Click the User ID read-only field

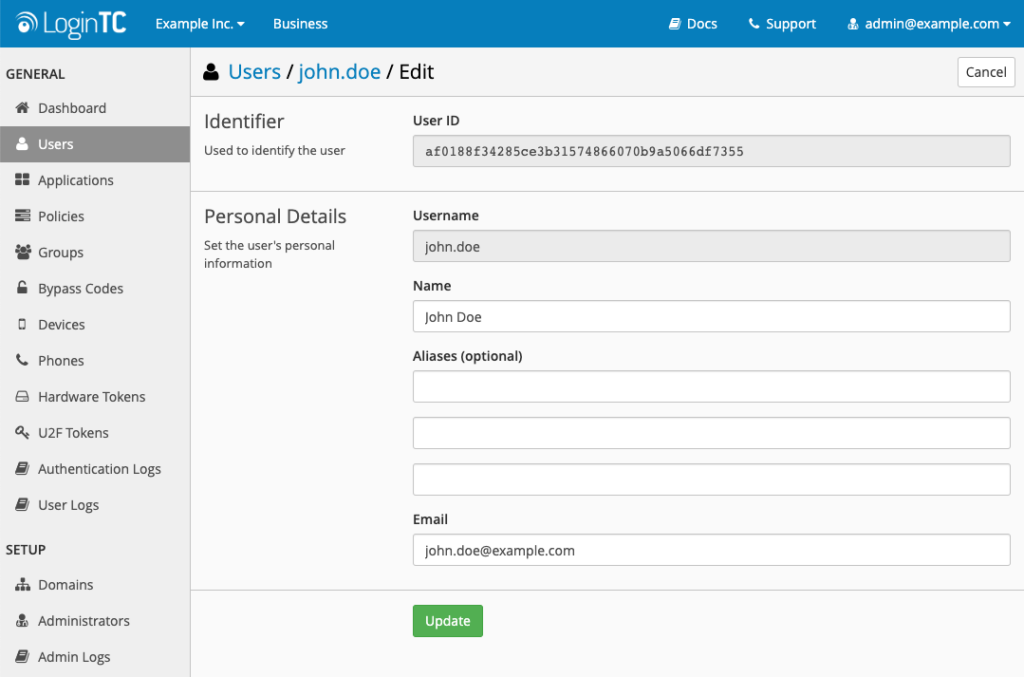(x=711, y=151)
